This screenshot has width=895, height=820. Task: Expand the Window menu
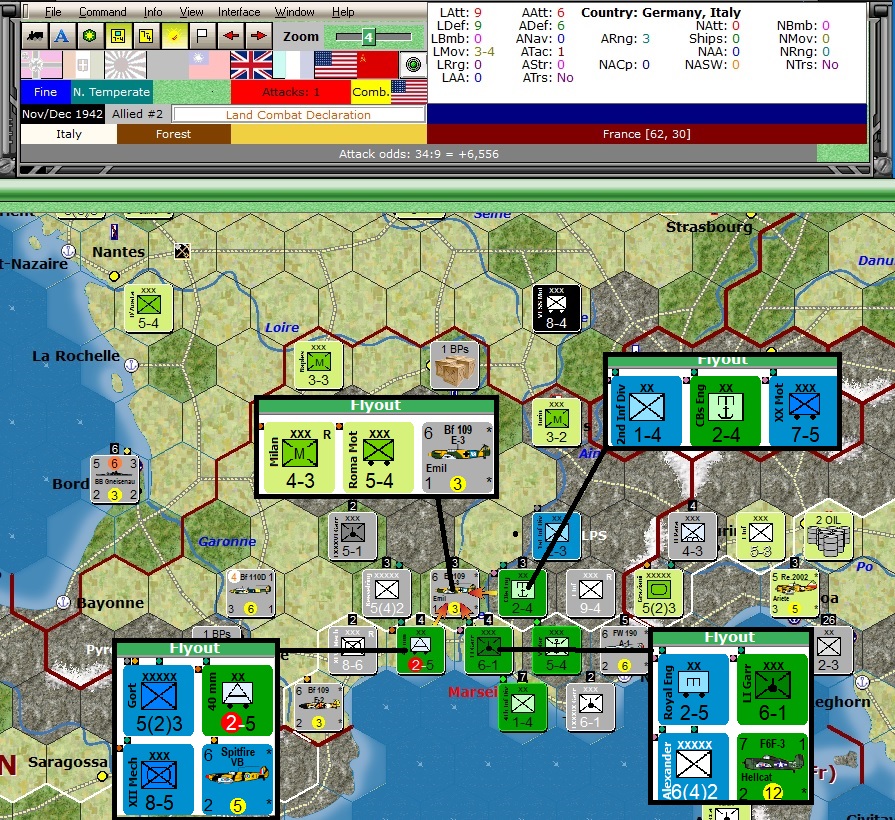pyautogui.click(x=295, y=12)
